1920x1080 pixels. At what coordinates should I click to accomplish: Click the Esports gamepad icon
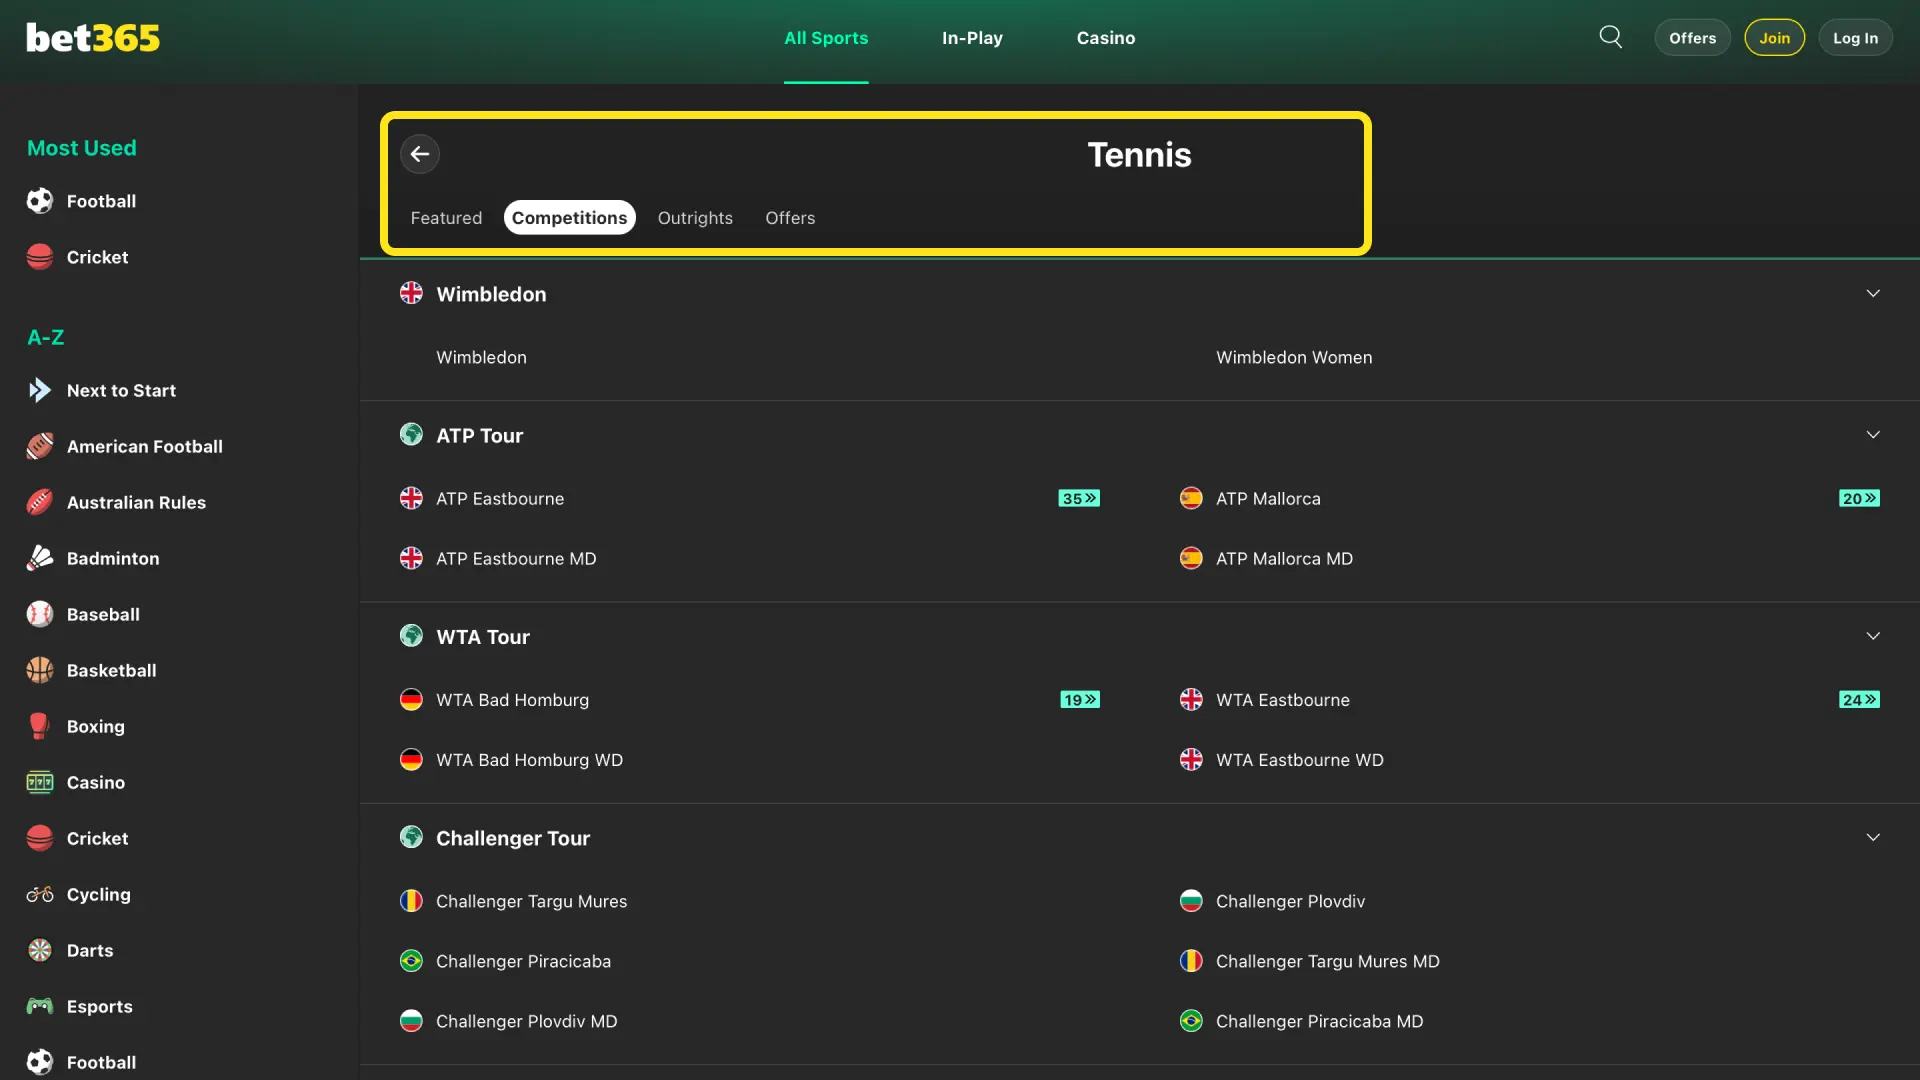coord(40,1006)
